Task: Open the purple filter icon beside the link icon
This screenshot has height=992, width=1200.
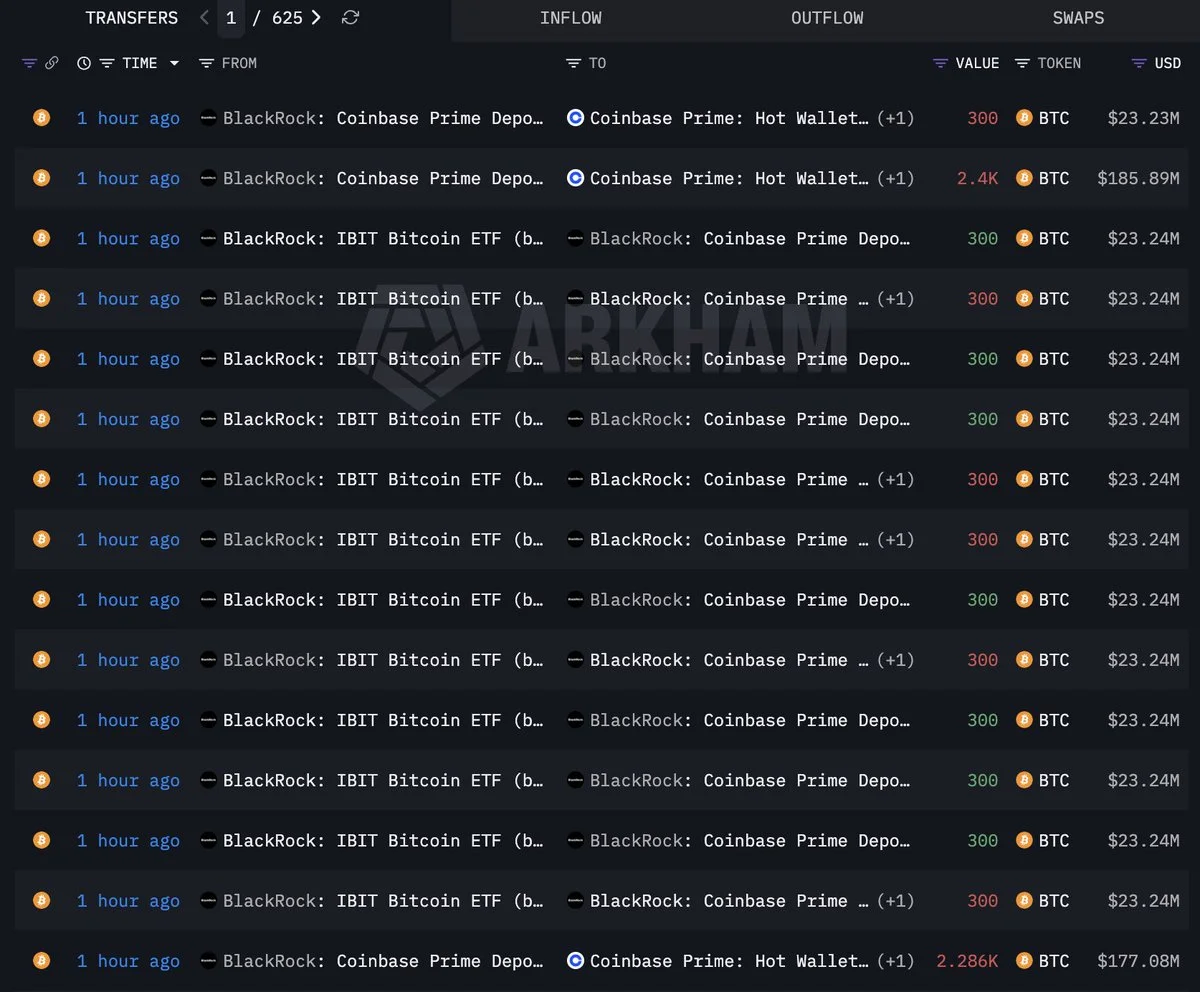Action: (x=29, y=63)
